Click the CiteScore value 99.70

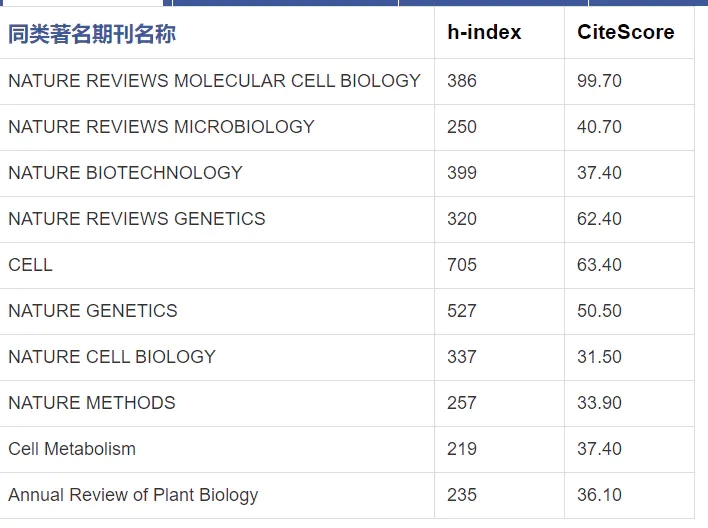(x=599, y=81)
